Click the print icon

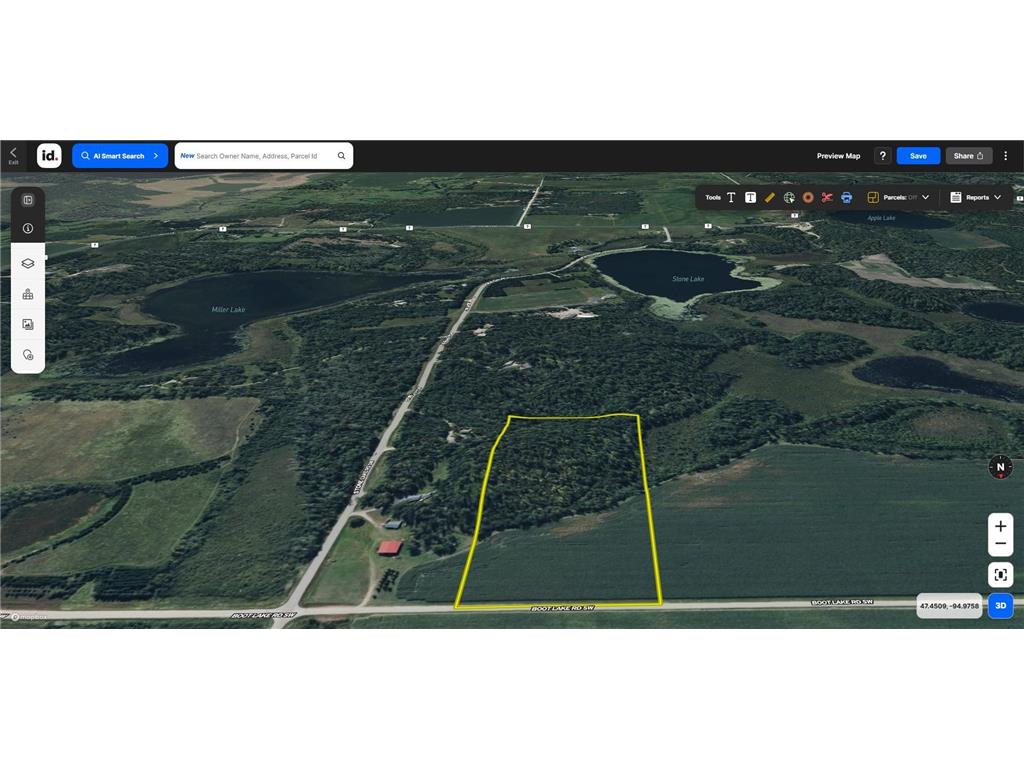point(846,197)
